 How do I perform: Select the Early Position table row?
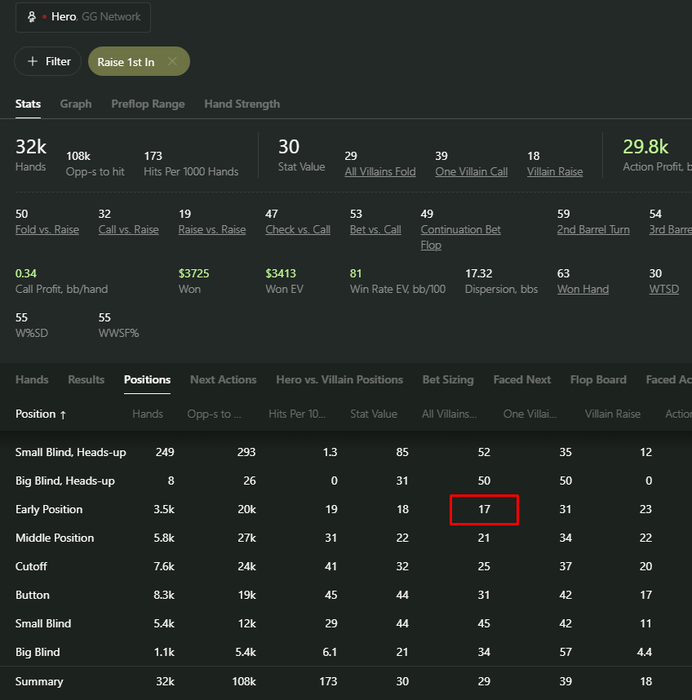(x=49, y=510)
